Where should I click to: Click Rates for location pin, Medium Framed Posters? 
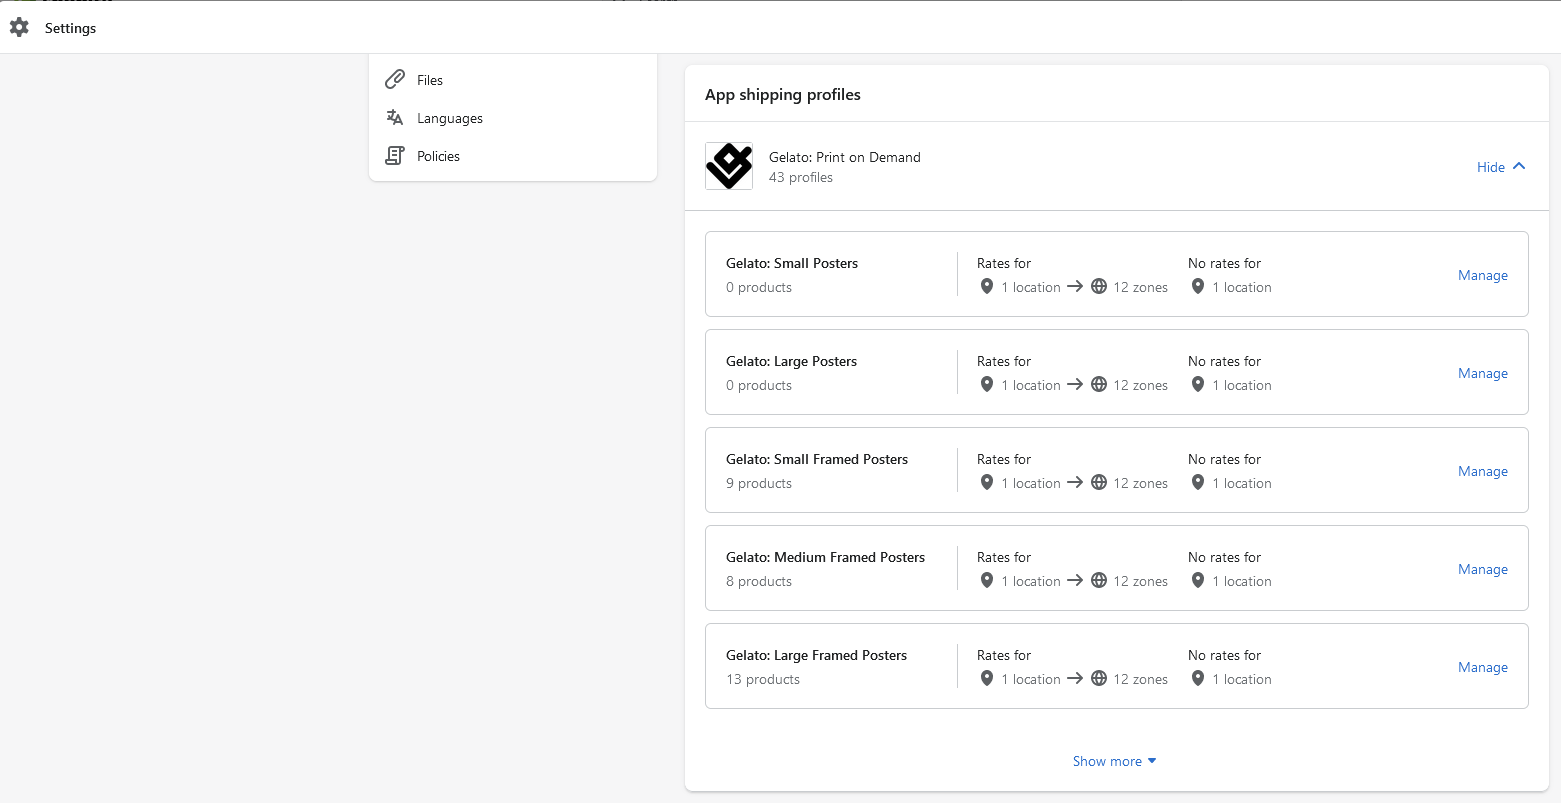pos(987,581)
